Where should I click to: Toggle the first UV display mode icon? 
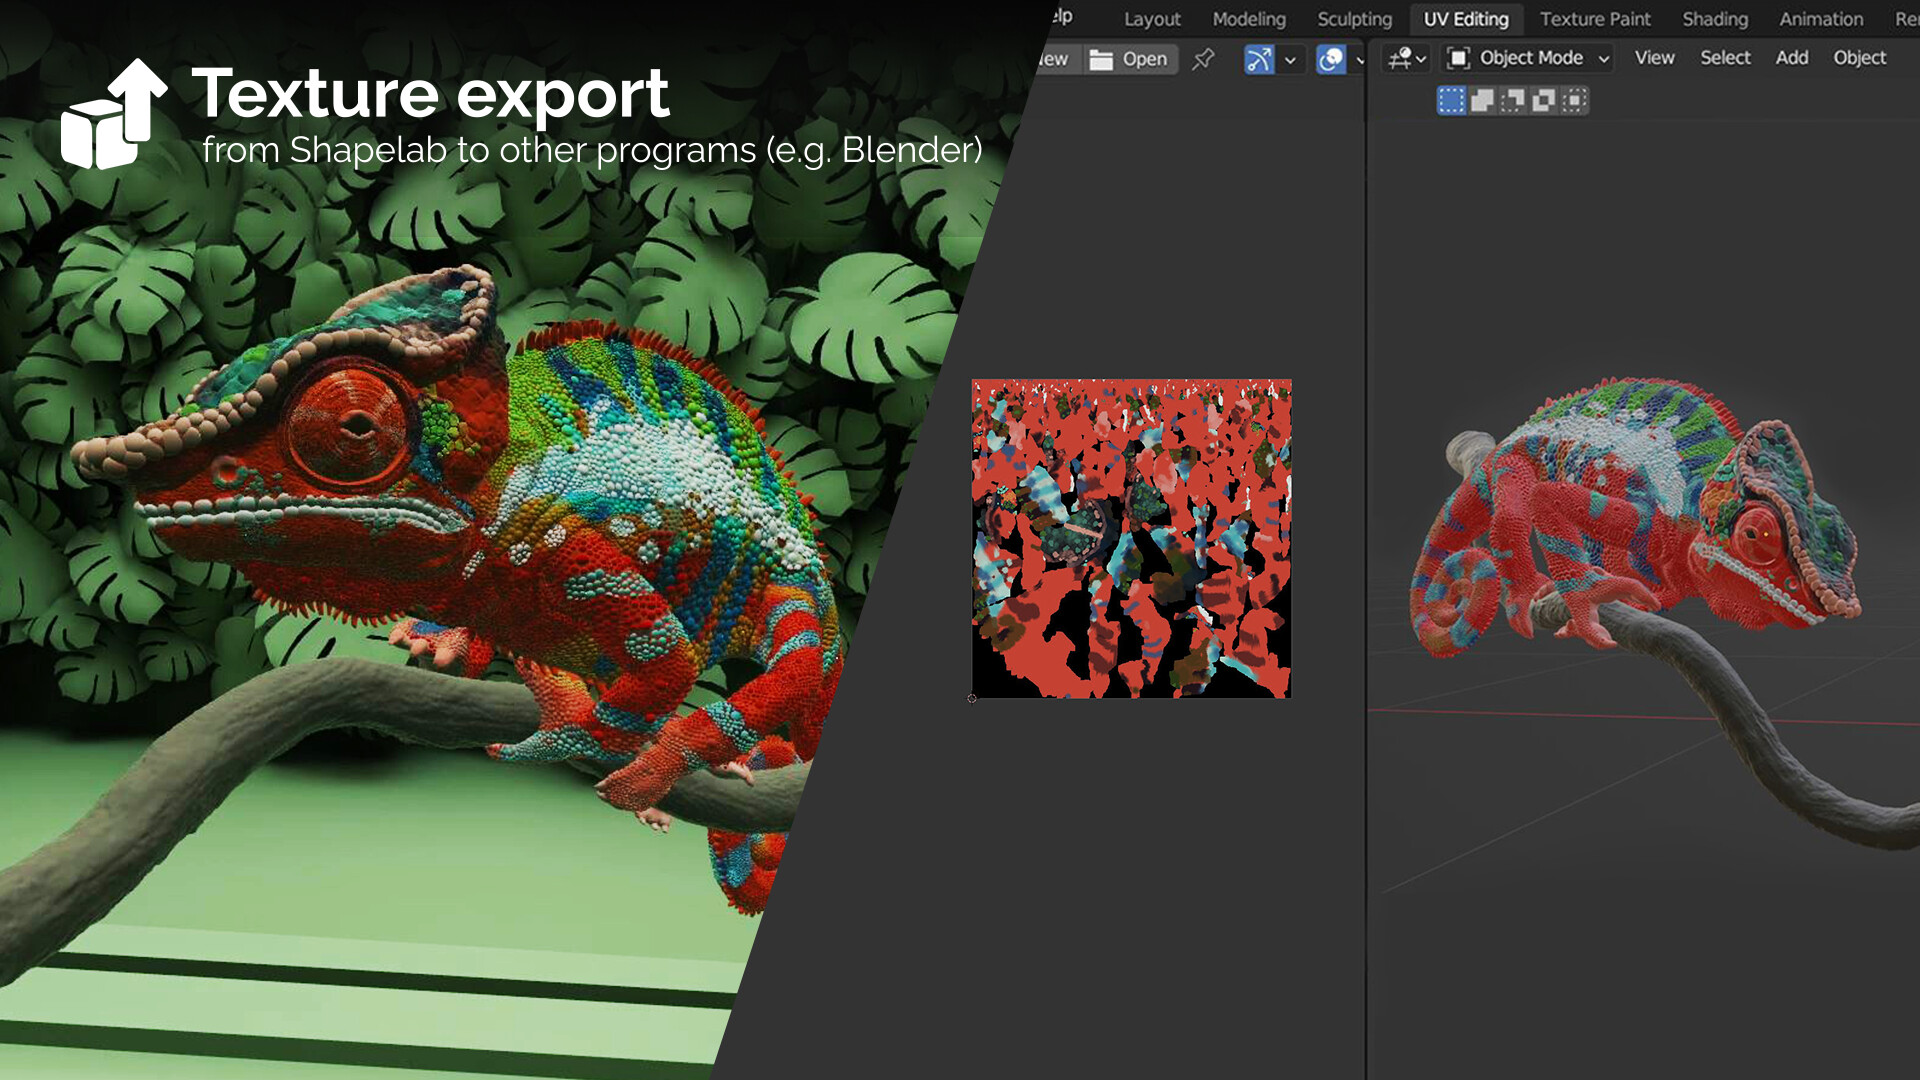[x=1451, y=100]
